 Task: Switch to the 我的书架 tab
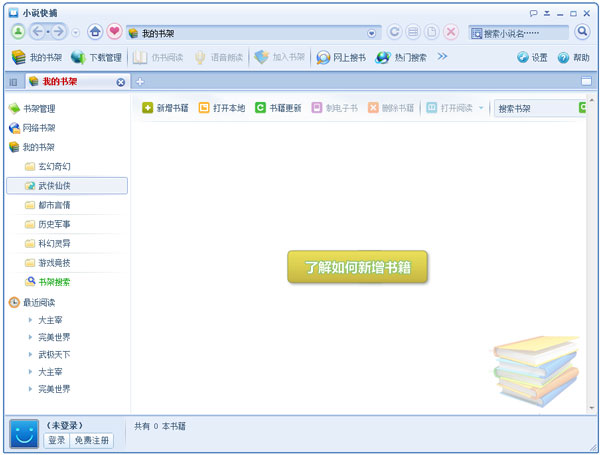60,81
